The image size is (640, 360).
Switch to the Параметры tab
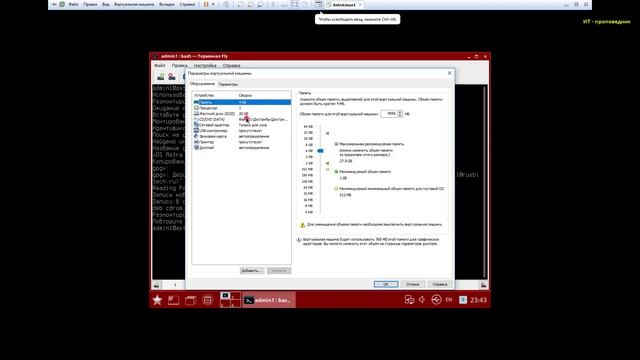pos(228,84)
